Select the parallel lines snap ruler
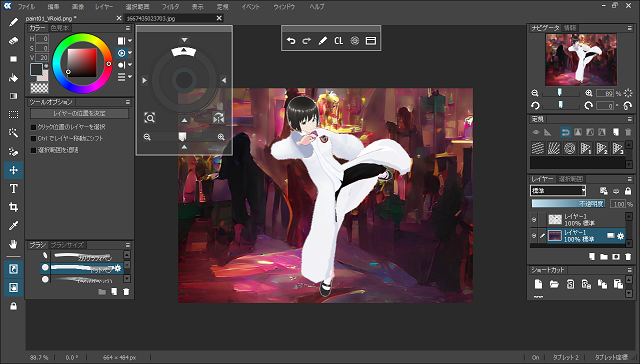 coord(538,148)
